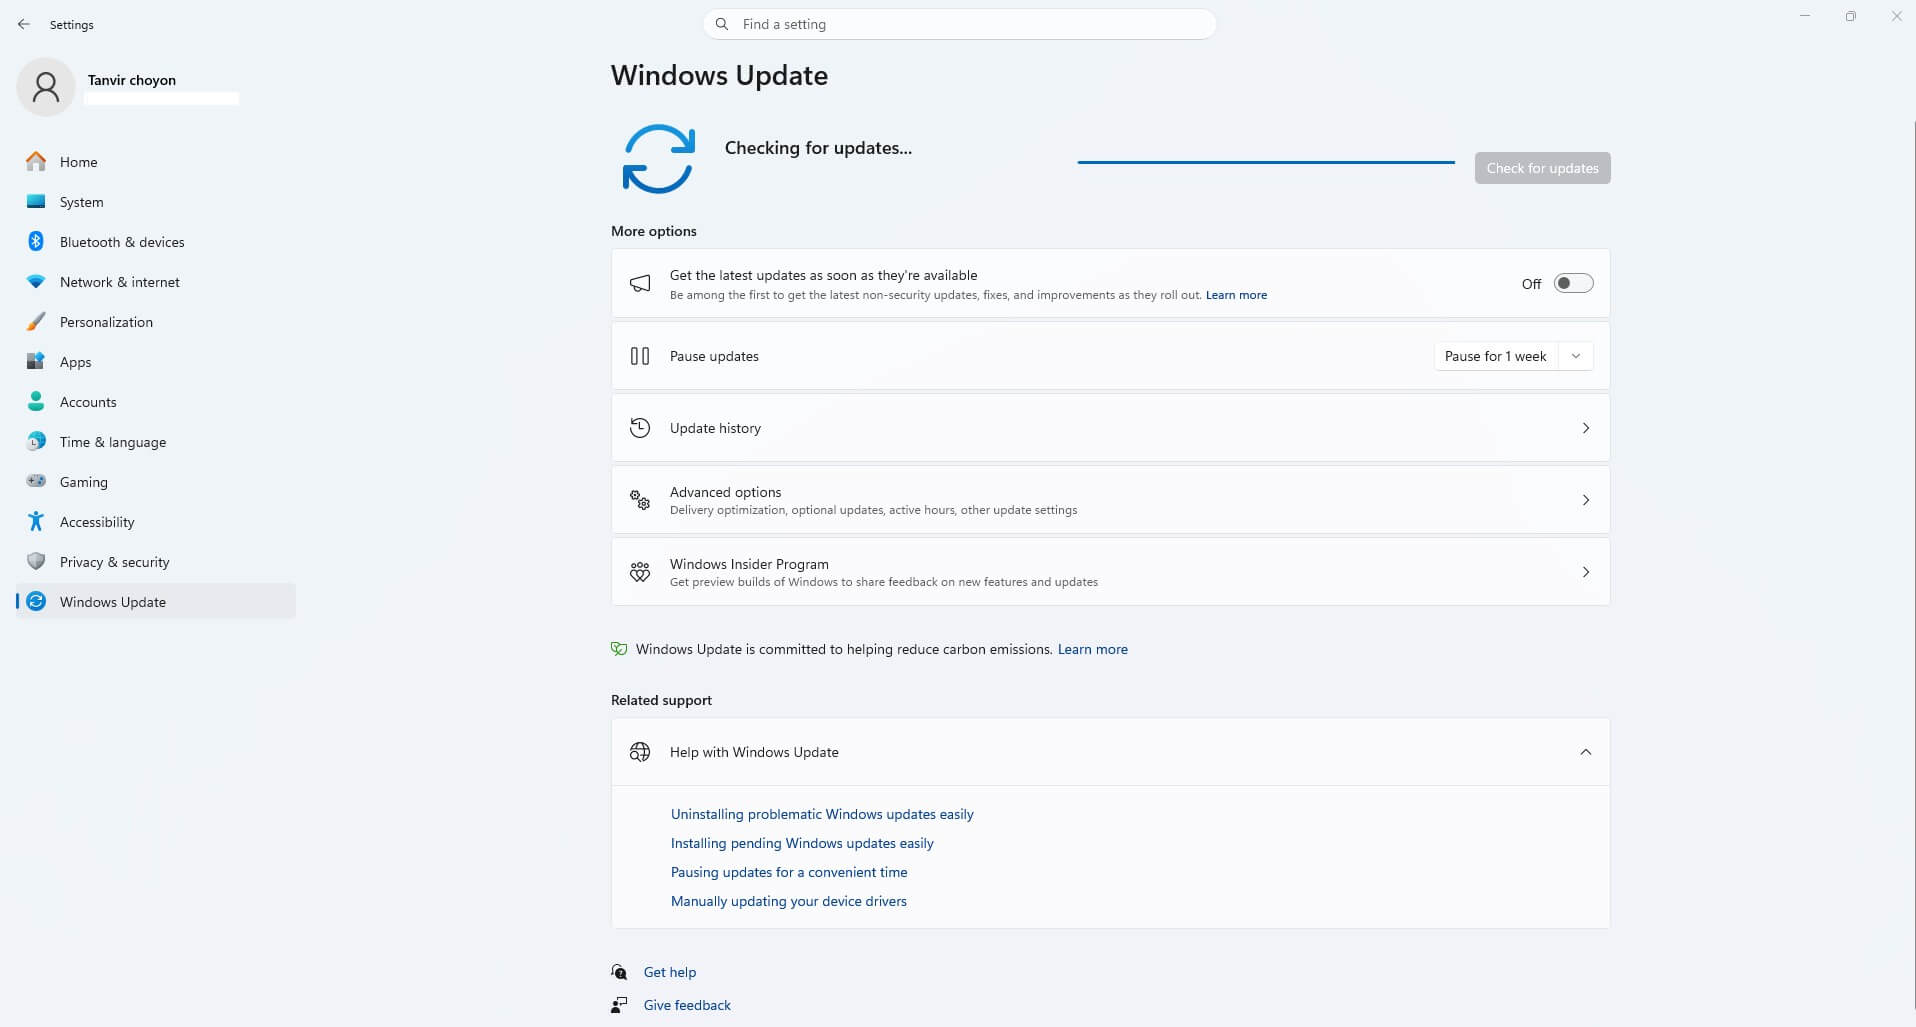
Task: Open Pausing updates for a convenient time link
Action: [789, 872]
